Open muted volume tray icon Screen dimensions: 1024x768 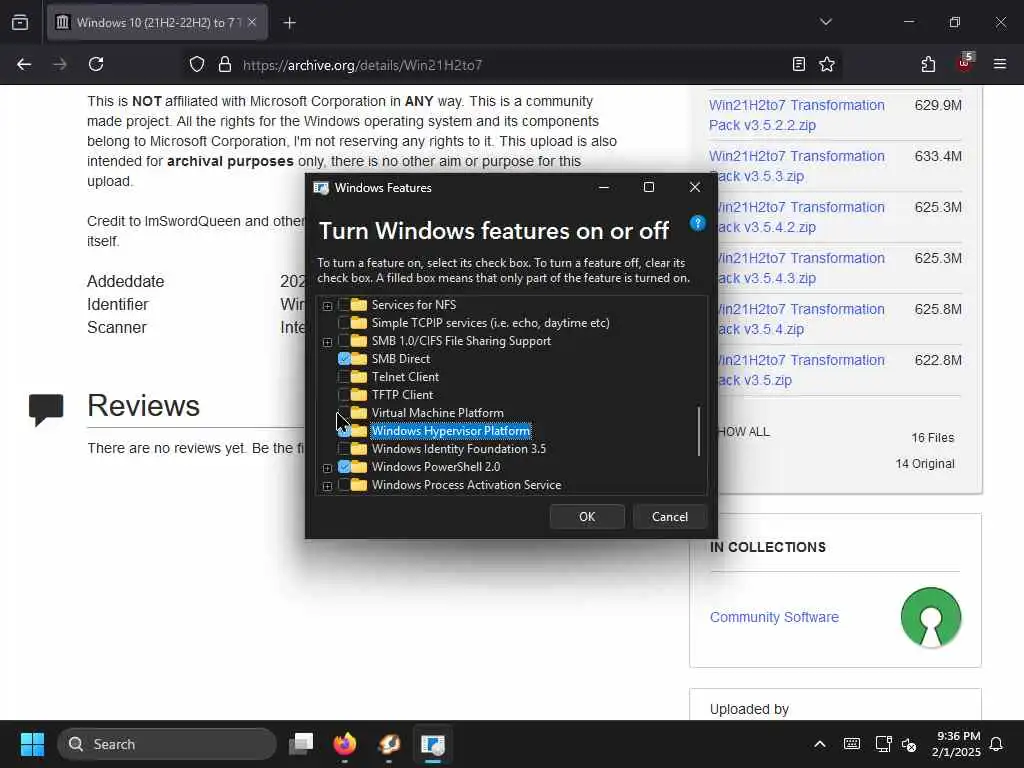point(909,744)
